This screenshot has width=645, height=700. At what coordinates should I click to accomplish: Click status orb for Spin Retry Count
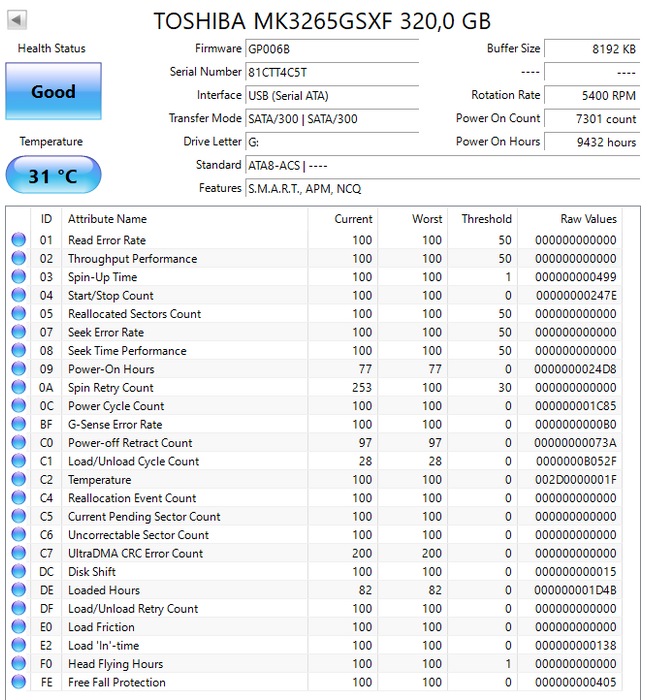[19, 388]
